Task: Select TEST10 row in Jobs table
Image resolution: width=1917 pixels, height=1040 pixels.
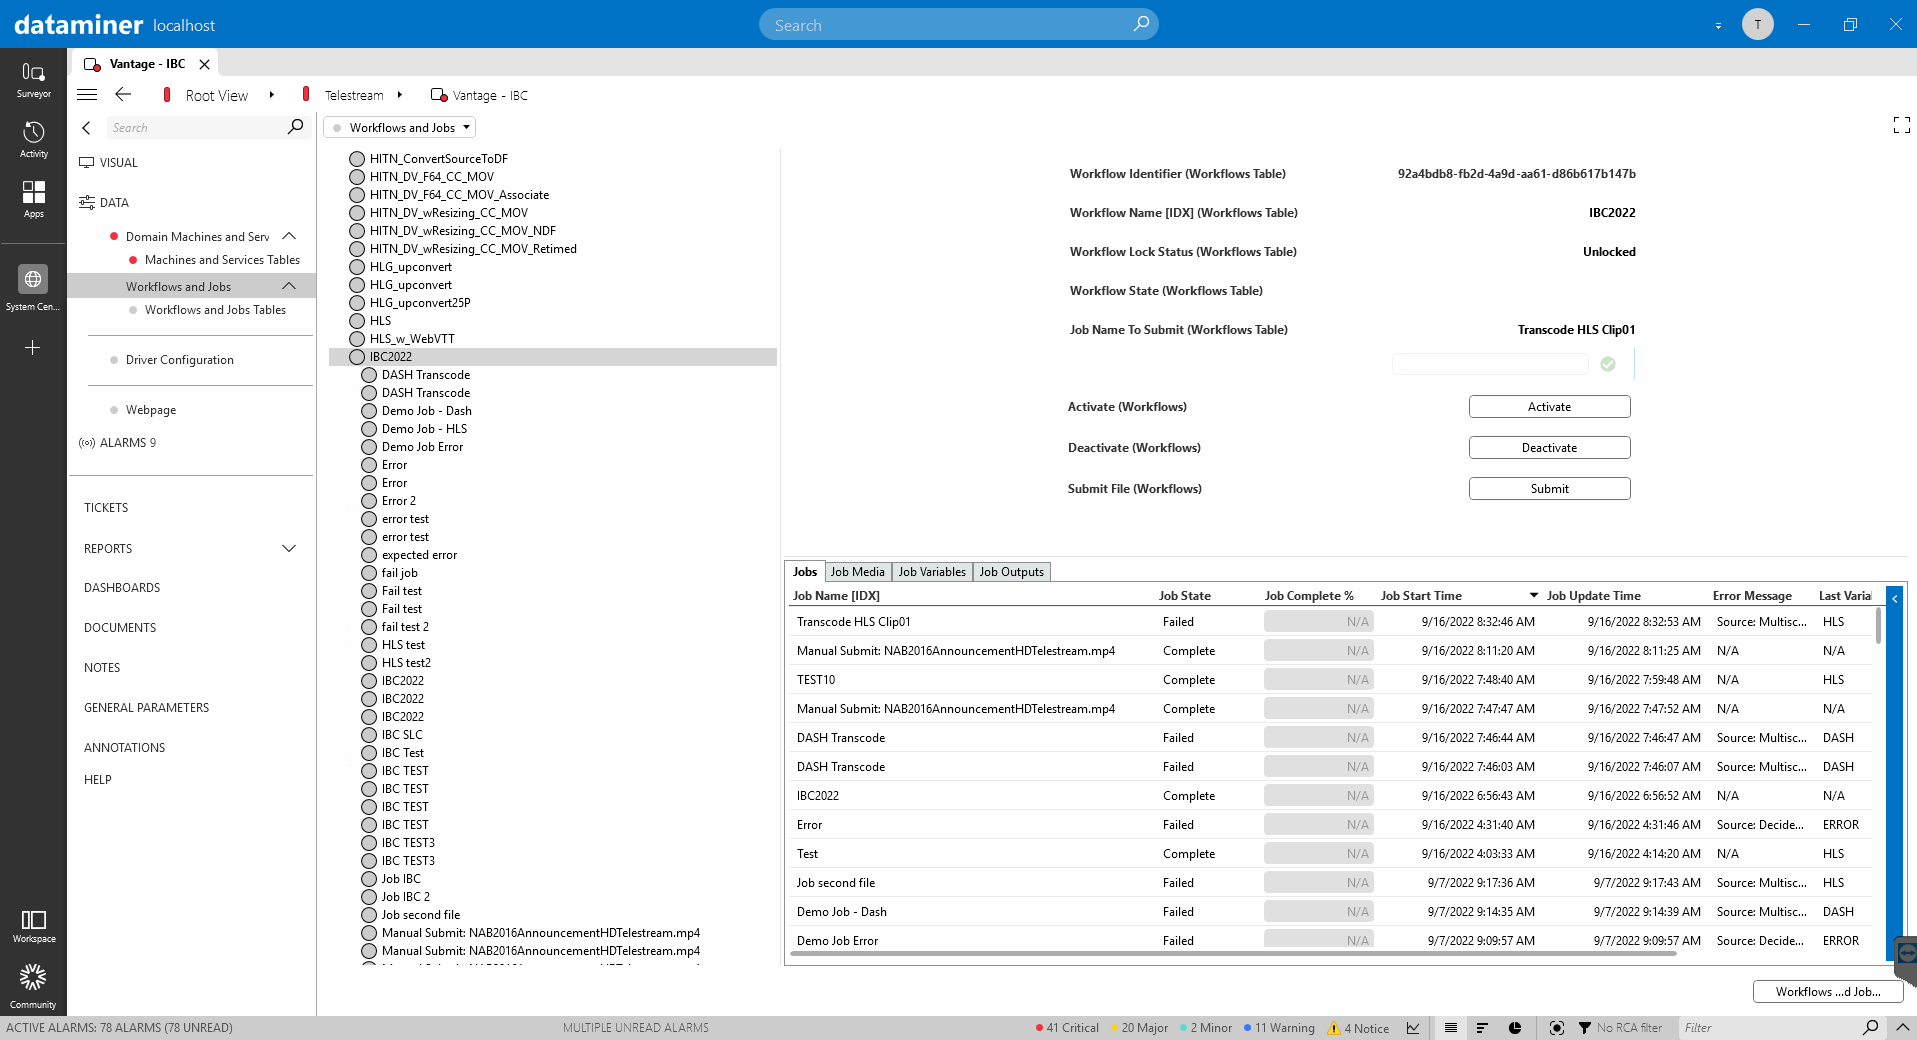Action: [1330, 680]
